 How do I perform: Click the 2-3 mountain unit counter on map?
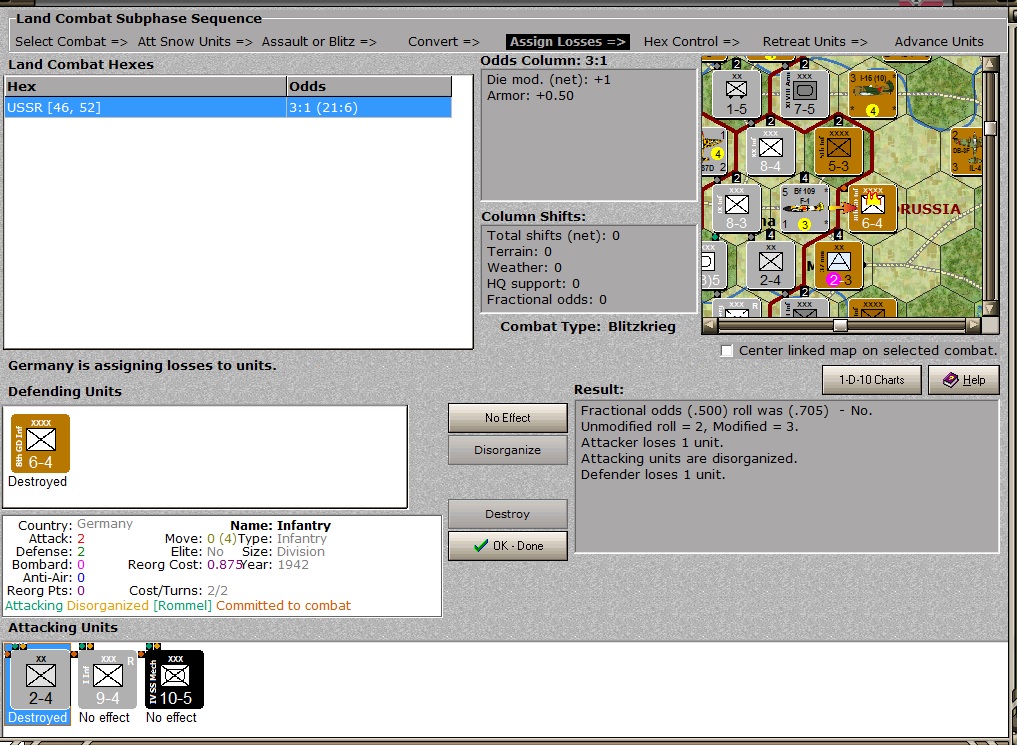click(838, 265)
